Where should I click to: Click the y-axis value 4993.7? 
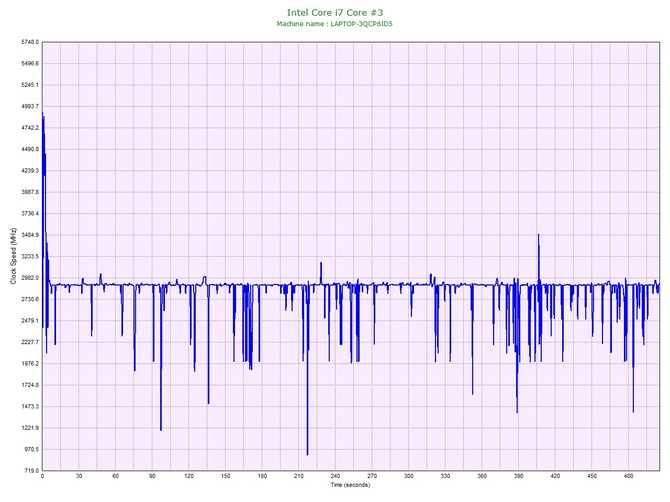(30, 106)
